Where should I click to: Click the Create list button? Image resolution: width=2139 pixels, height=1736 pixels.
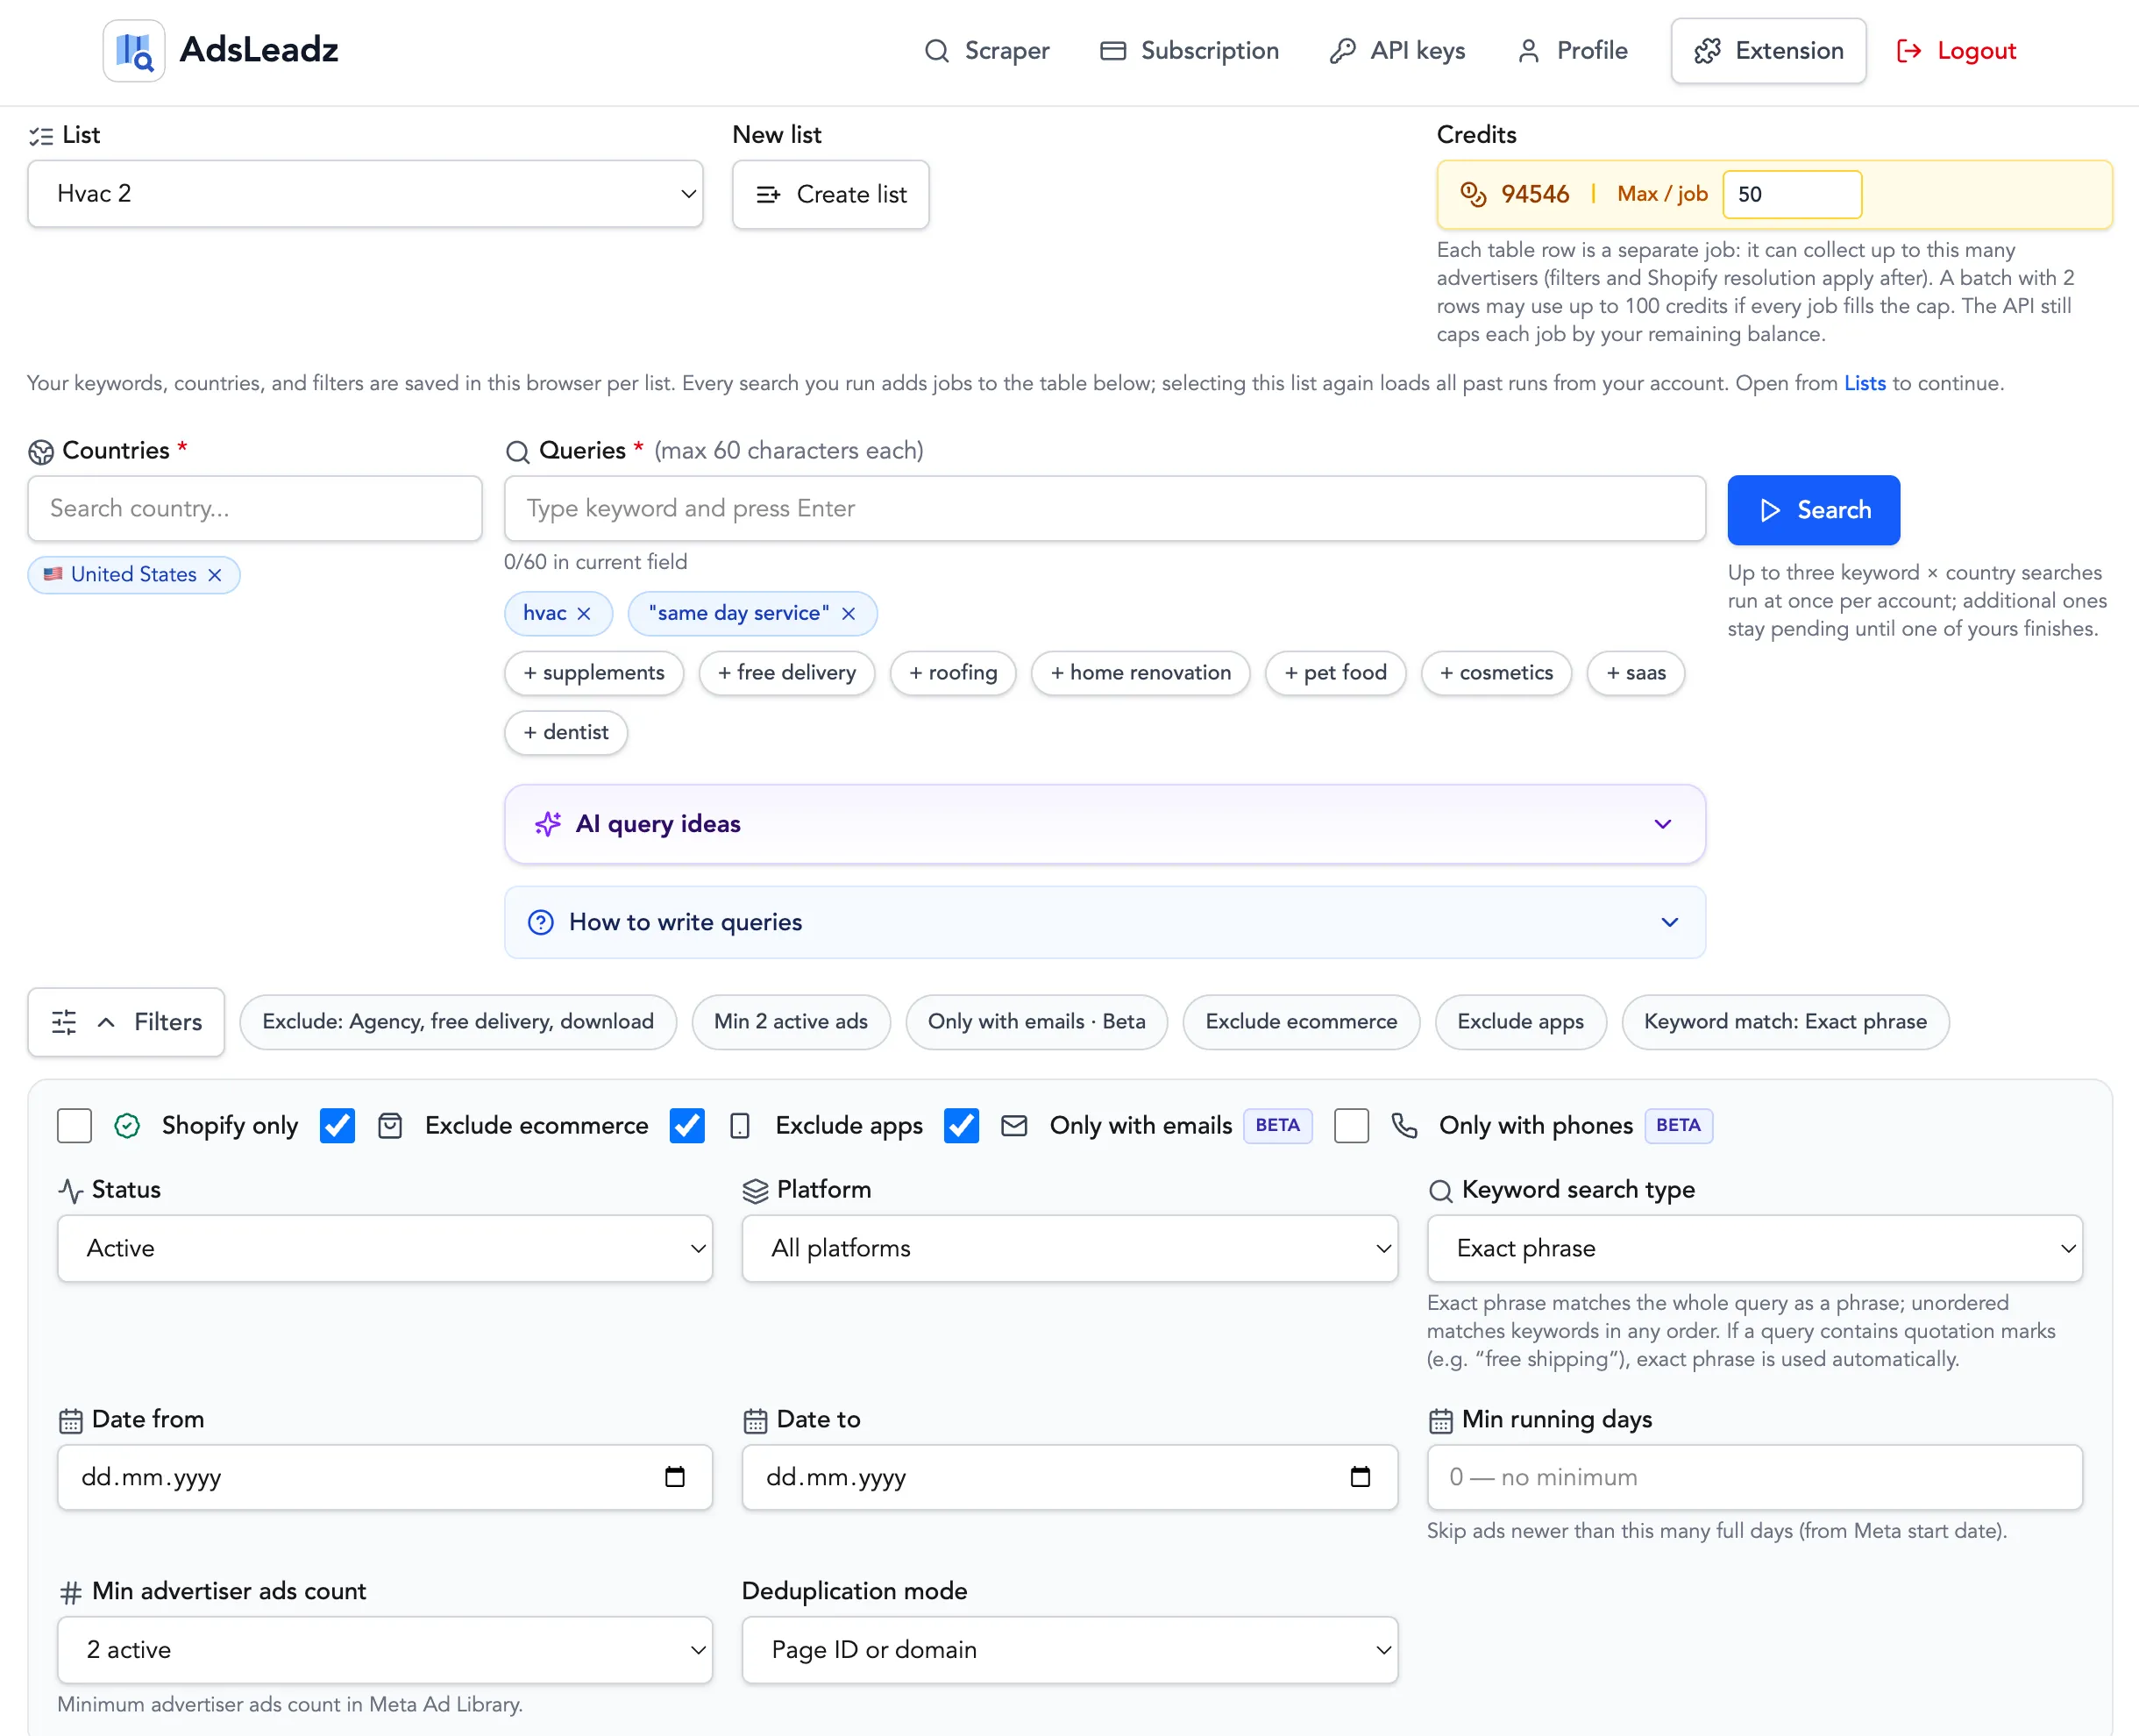tap(830, 194)
